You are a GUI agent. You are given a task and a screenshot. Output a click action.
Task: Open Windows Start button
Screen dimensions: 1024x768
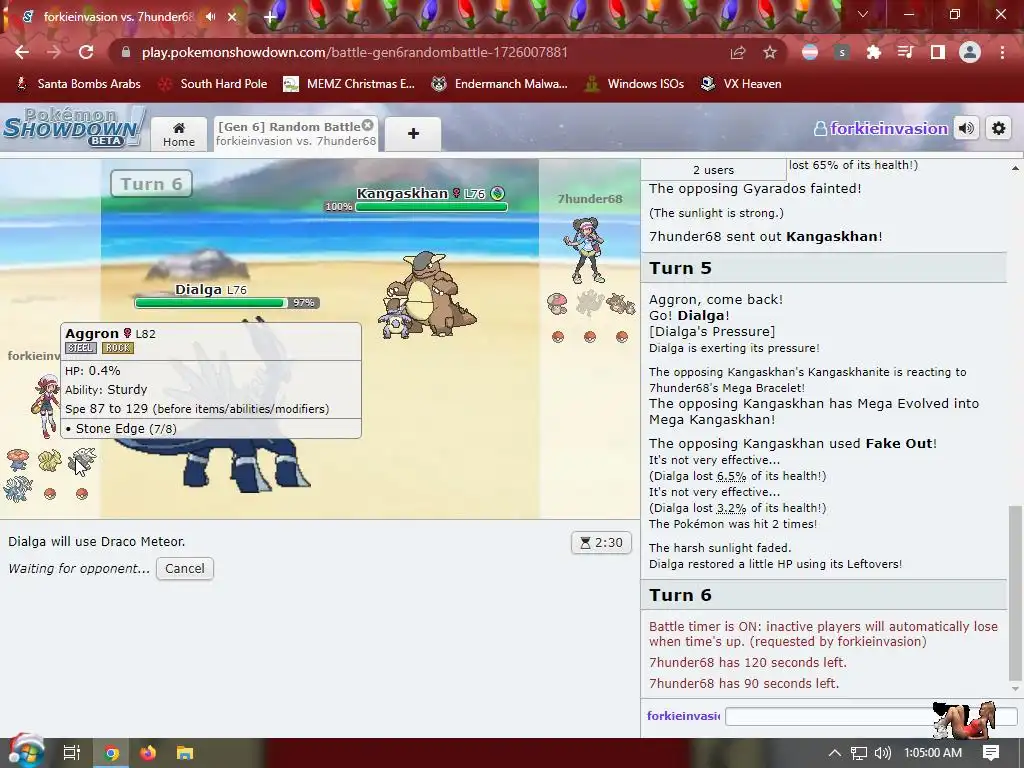coord(25,753)
